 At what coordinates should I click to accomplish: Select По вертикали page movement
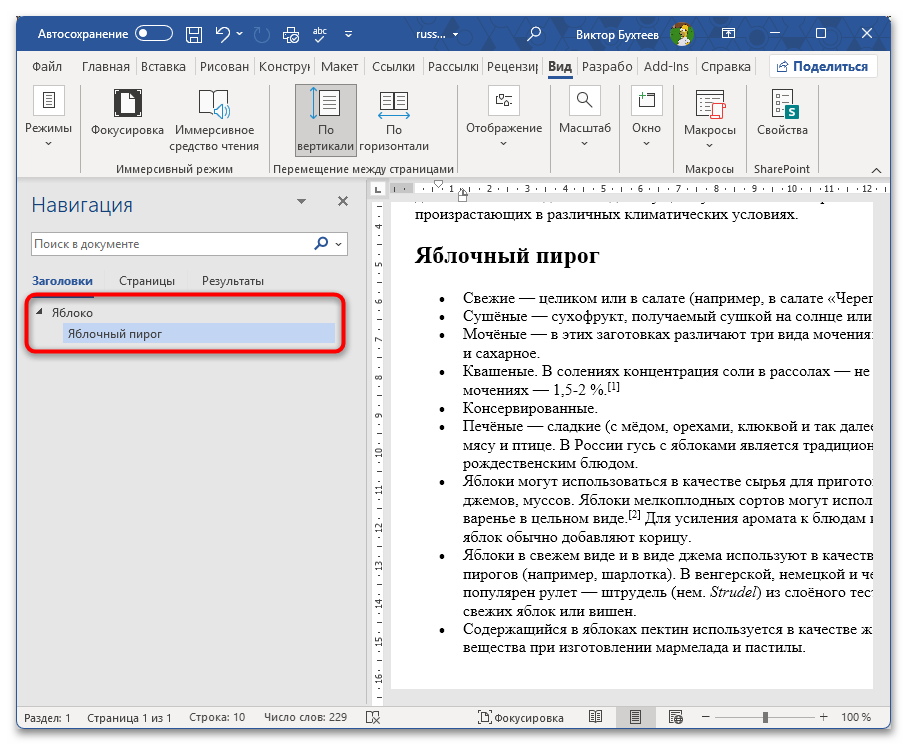pyautogui.click(x=325, y=120)
